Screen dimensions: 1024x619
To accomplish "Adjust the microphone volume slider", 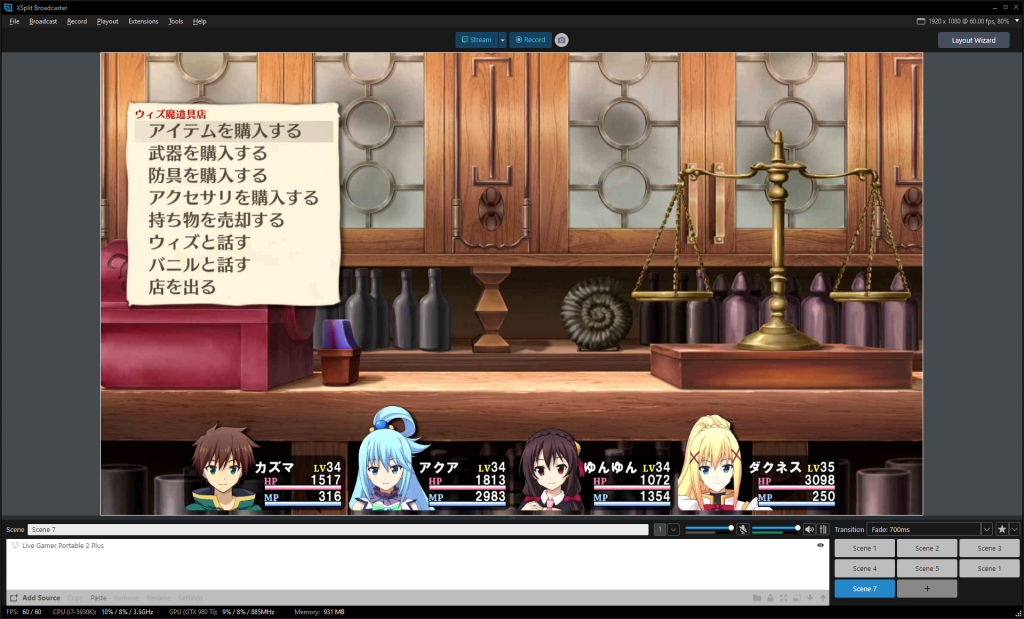I will point(709,528).
